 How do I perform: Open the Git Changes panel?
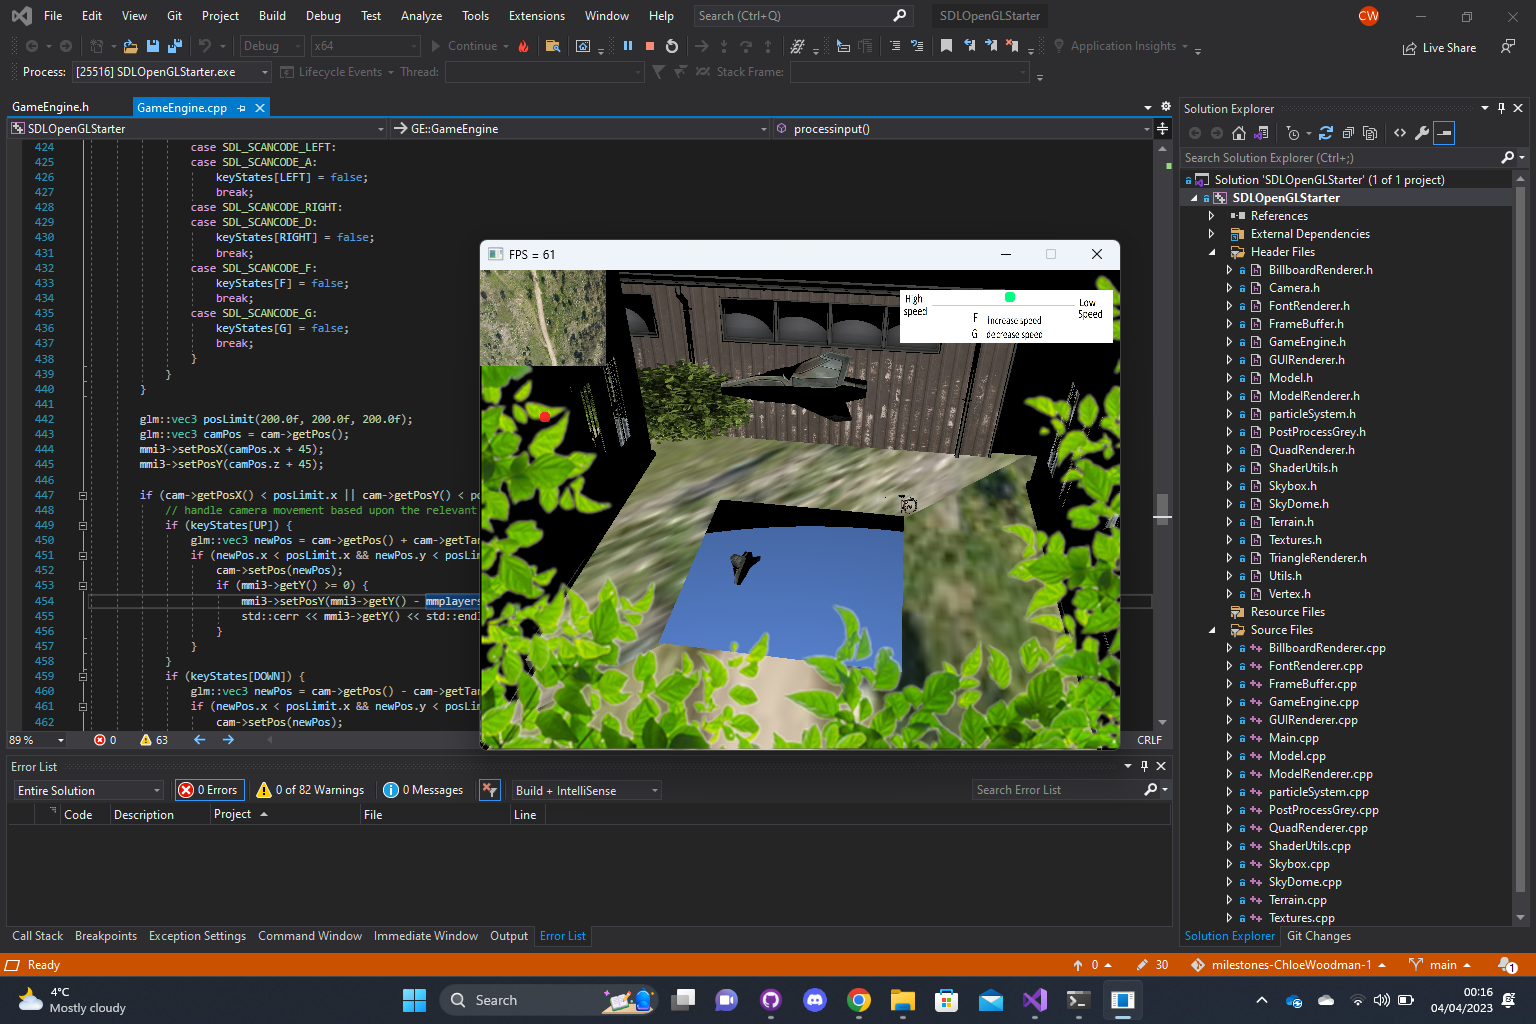coord(1318,935)
